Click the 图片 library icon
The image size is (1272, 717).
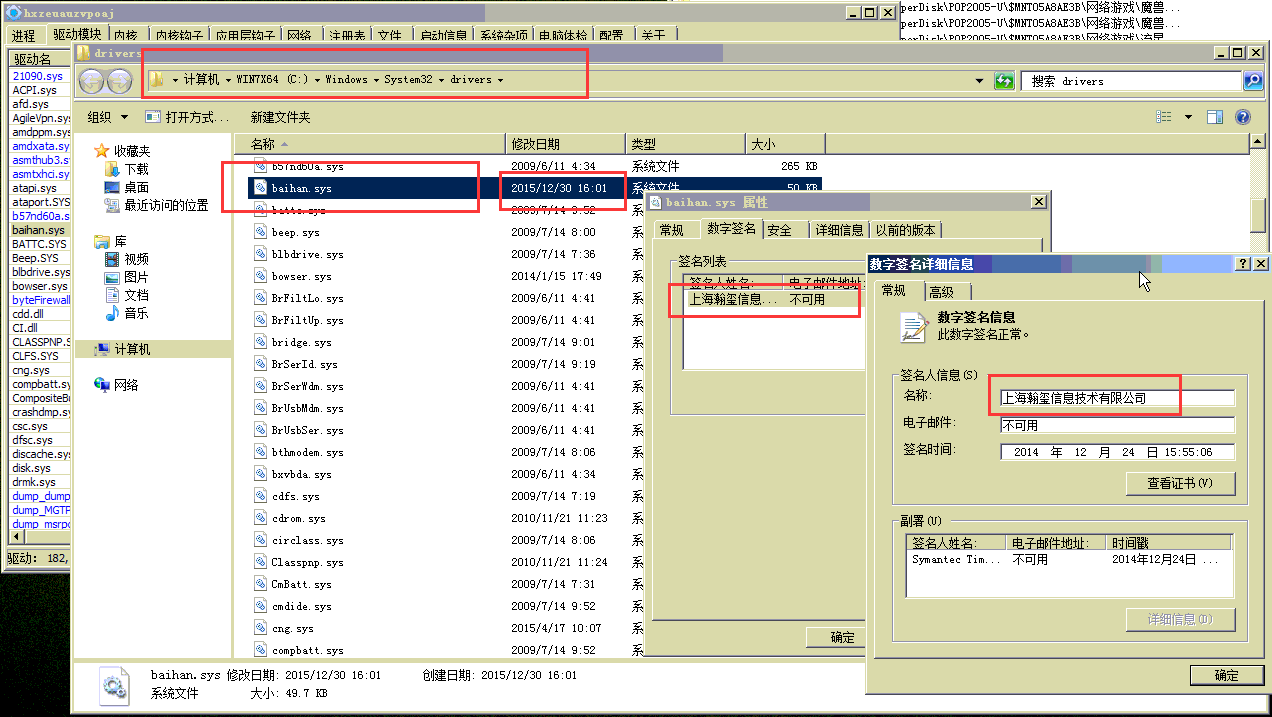tap(112, 278)
